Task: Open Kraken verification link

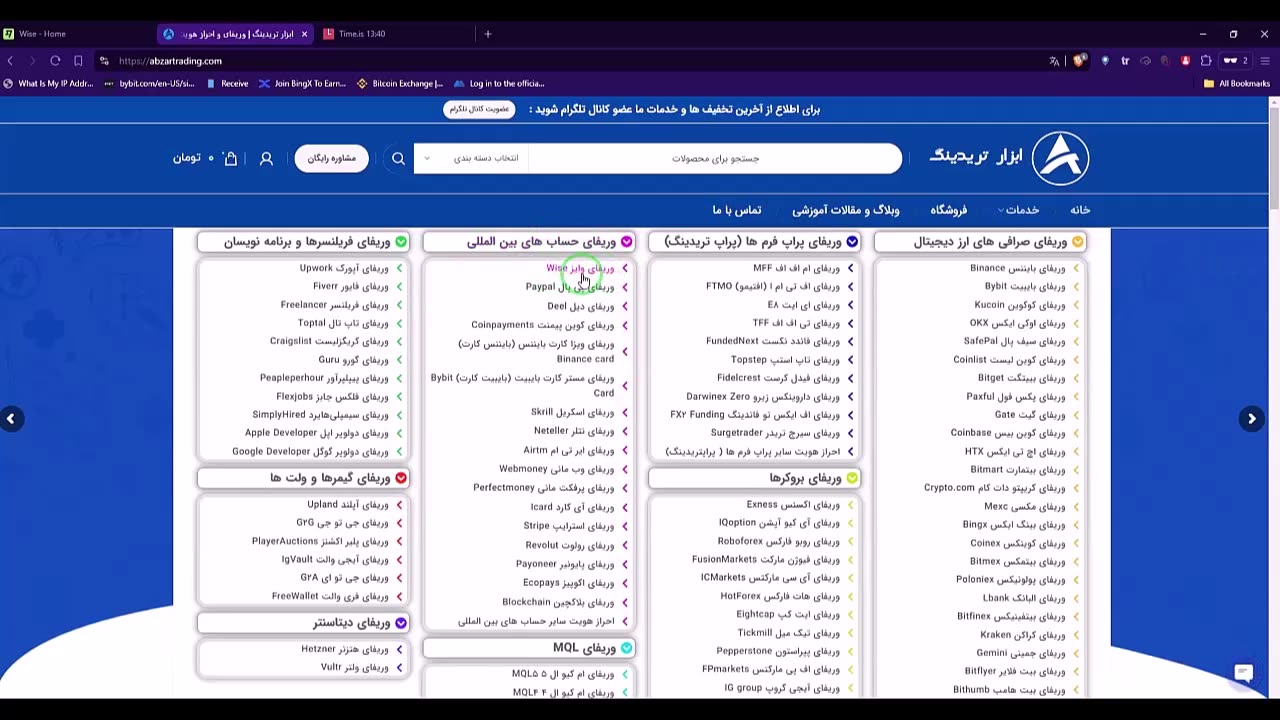Action: click(x=1023, y=635)
